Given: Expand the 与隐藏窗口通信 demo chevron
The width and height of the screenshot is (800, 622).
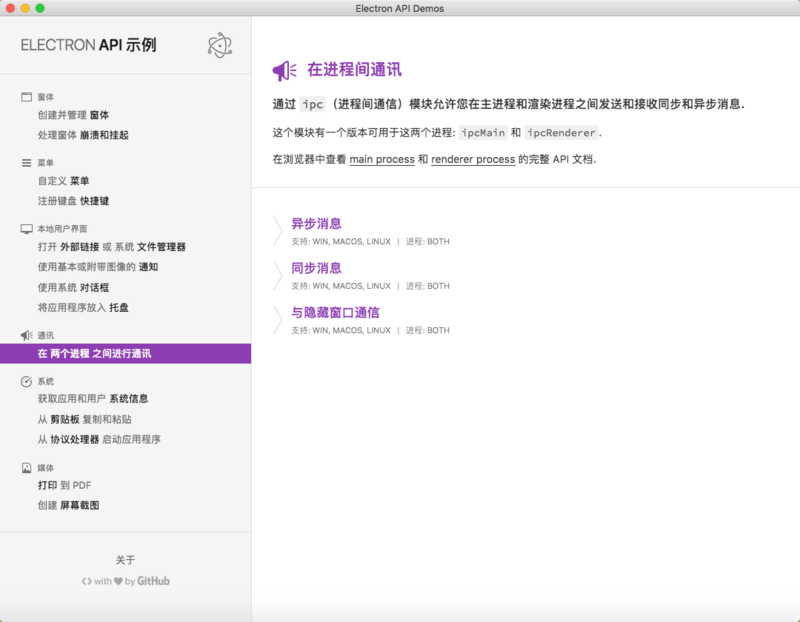Looking at the screenshot, I should click(x=278, y=320).
